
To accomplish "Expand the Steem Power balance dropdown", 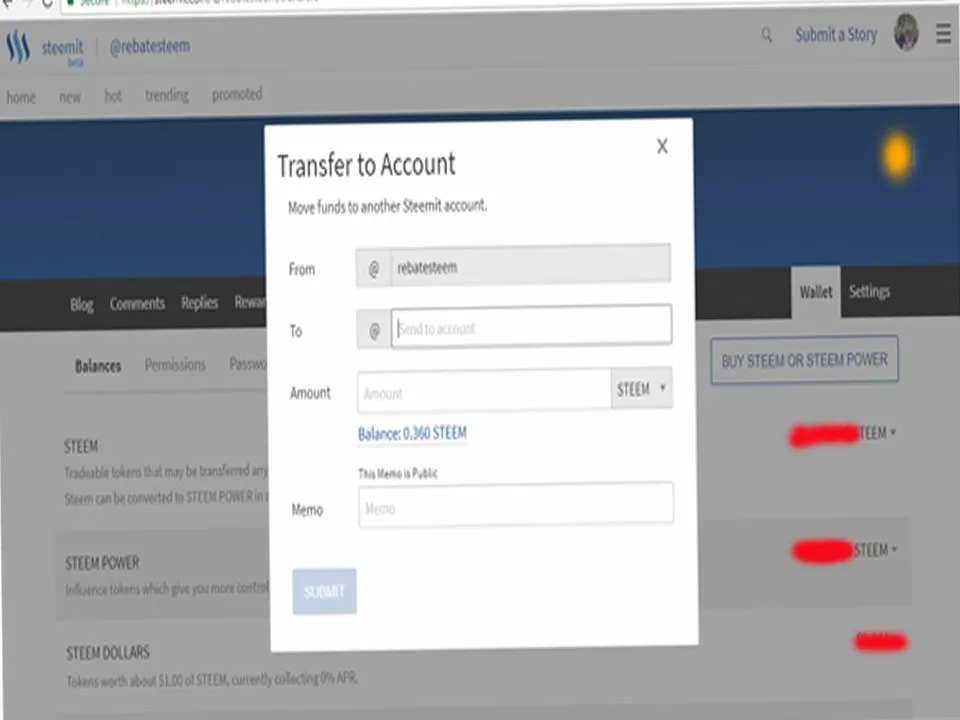I will (894, 549).
